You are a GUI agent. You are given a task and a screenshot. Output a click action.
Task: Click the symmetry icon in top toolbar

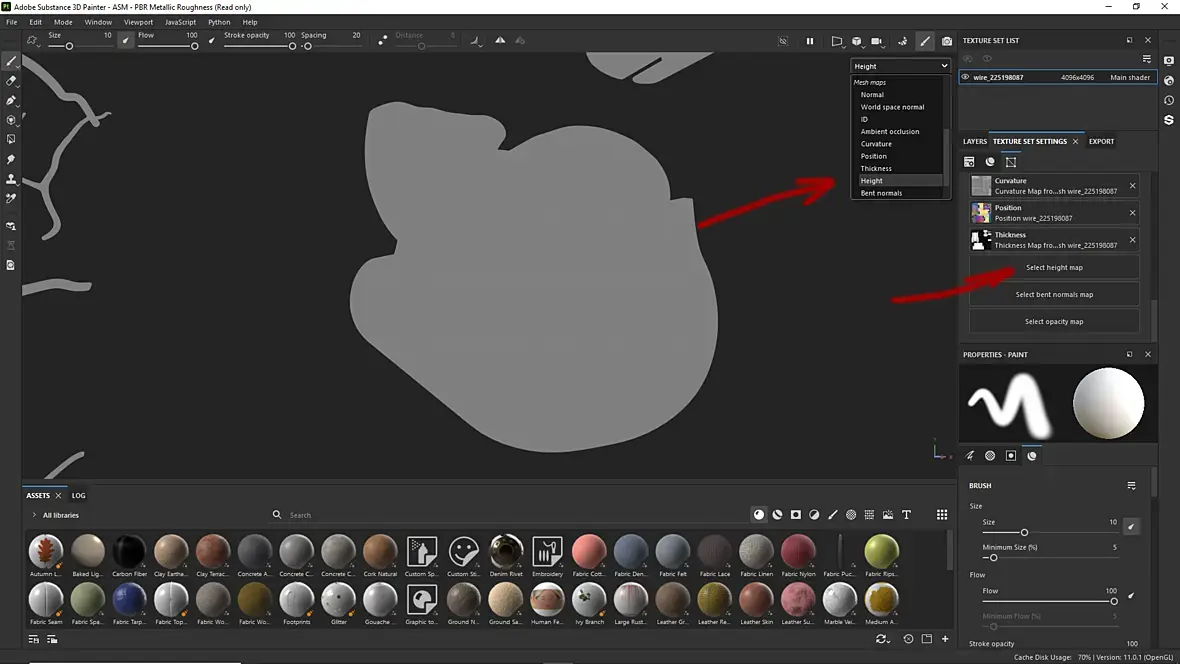coord(500,41)
